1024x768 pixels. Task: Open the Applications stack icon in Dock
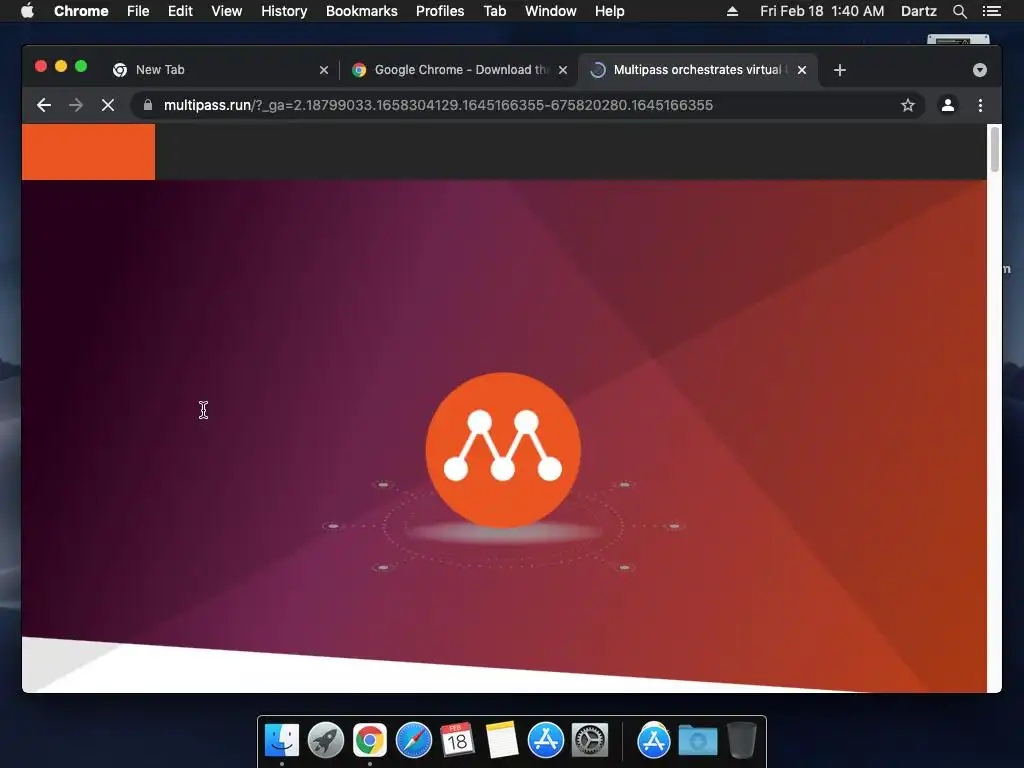pos(654,740)
